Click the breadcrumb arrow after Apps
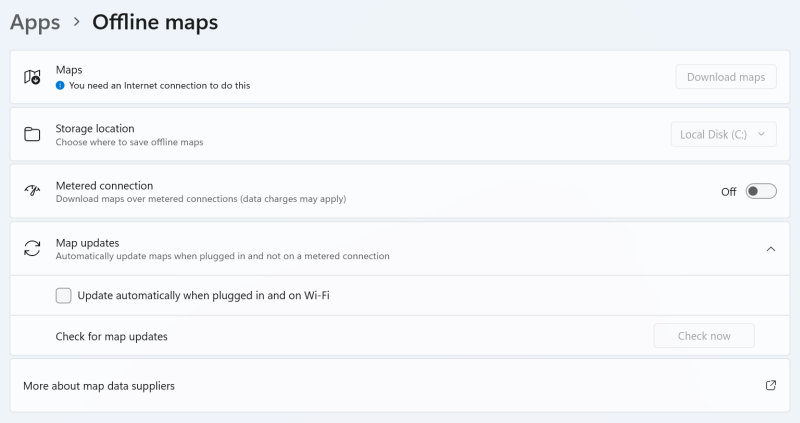The width and height of the screenshot is (800, 423). pos(77,22)
